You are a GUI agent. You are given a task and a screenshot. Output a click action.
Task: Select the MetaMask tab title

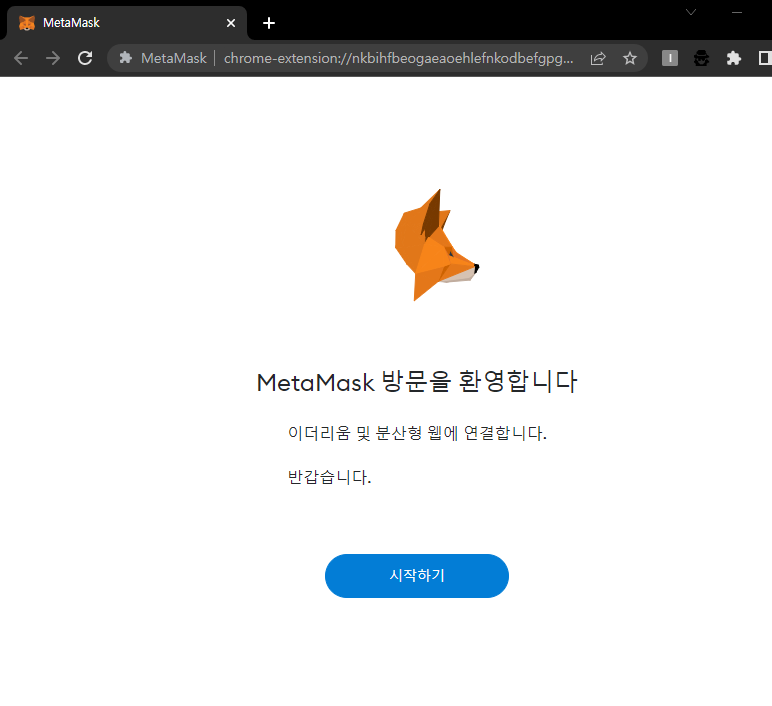71,23
